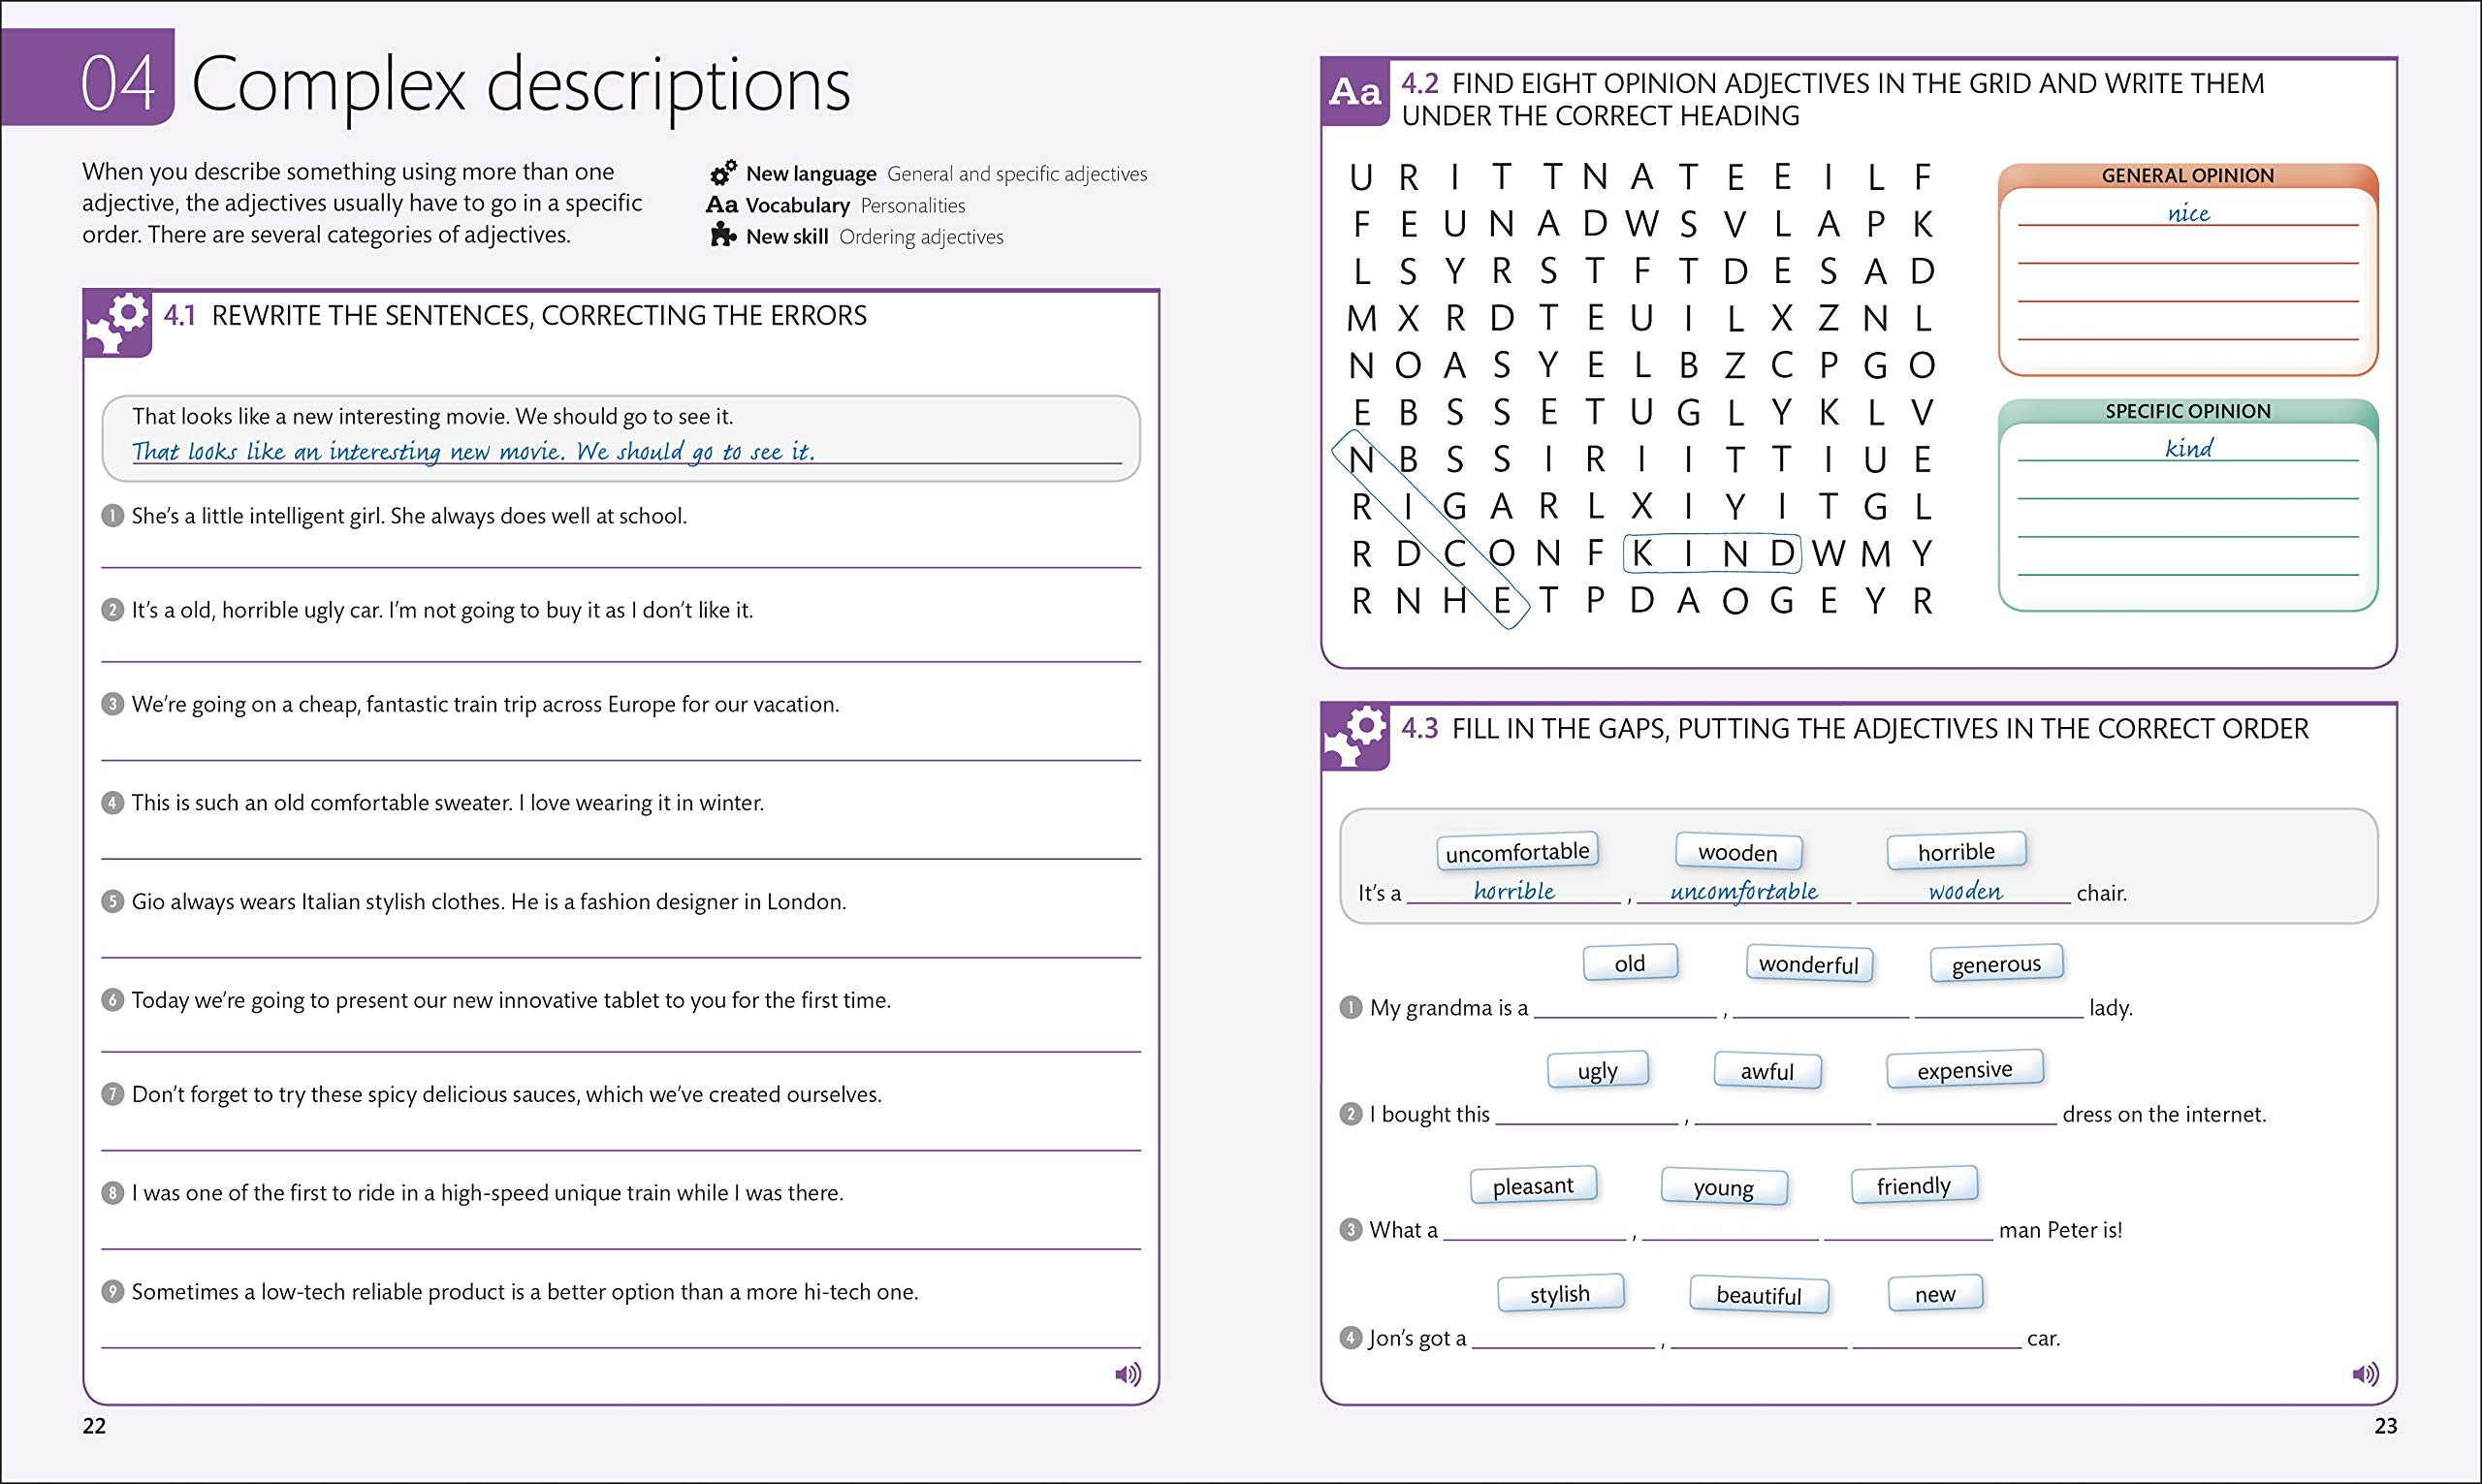The height and width of the screenshot is (1484, 2482).
Task: Click bullet 1 beside the intelligent girl sentence
Action: pos(113,516)
